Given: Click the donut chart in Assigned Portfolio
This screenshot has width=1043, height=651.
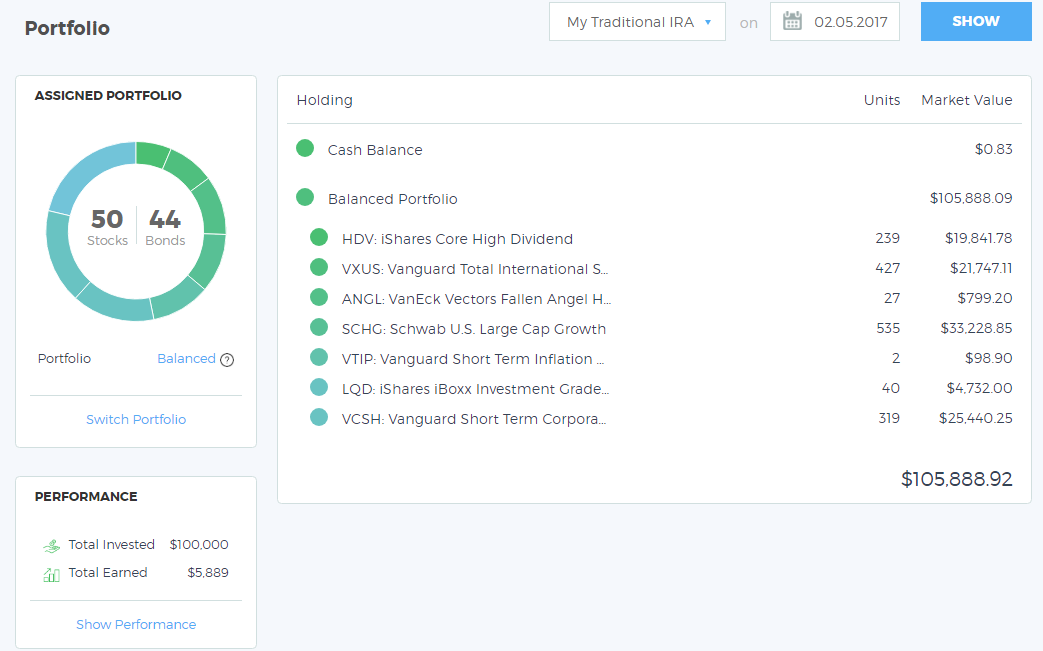Looking at the screenshot, I should coord(136,231).
